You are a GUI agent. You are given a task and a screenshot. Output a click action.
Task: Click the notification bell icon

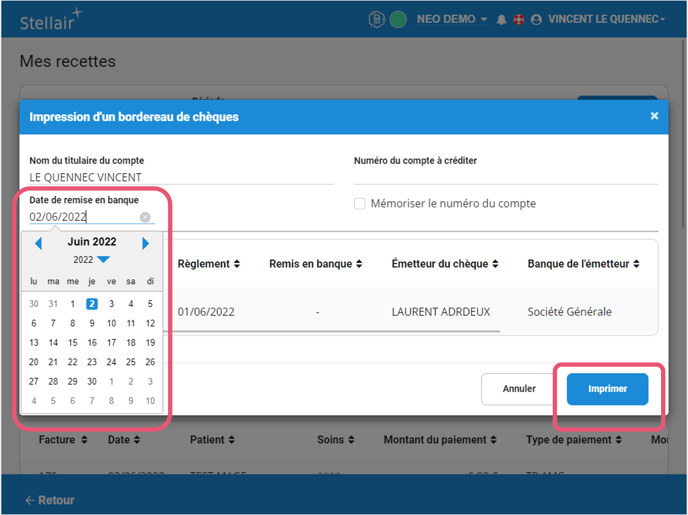coord(501,19)
